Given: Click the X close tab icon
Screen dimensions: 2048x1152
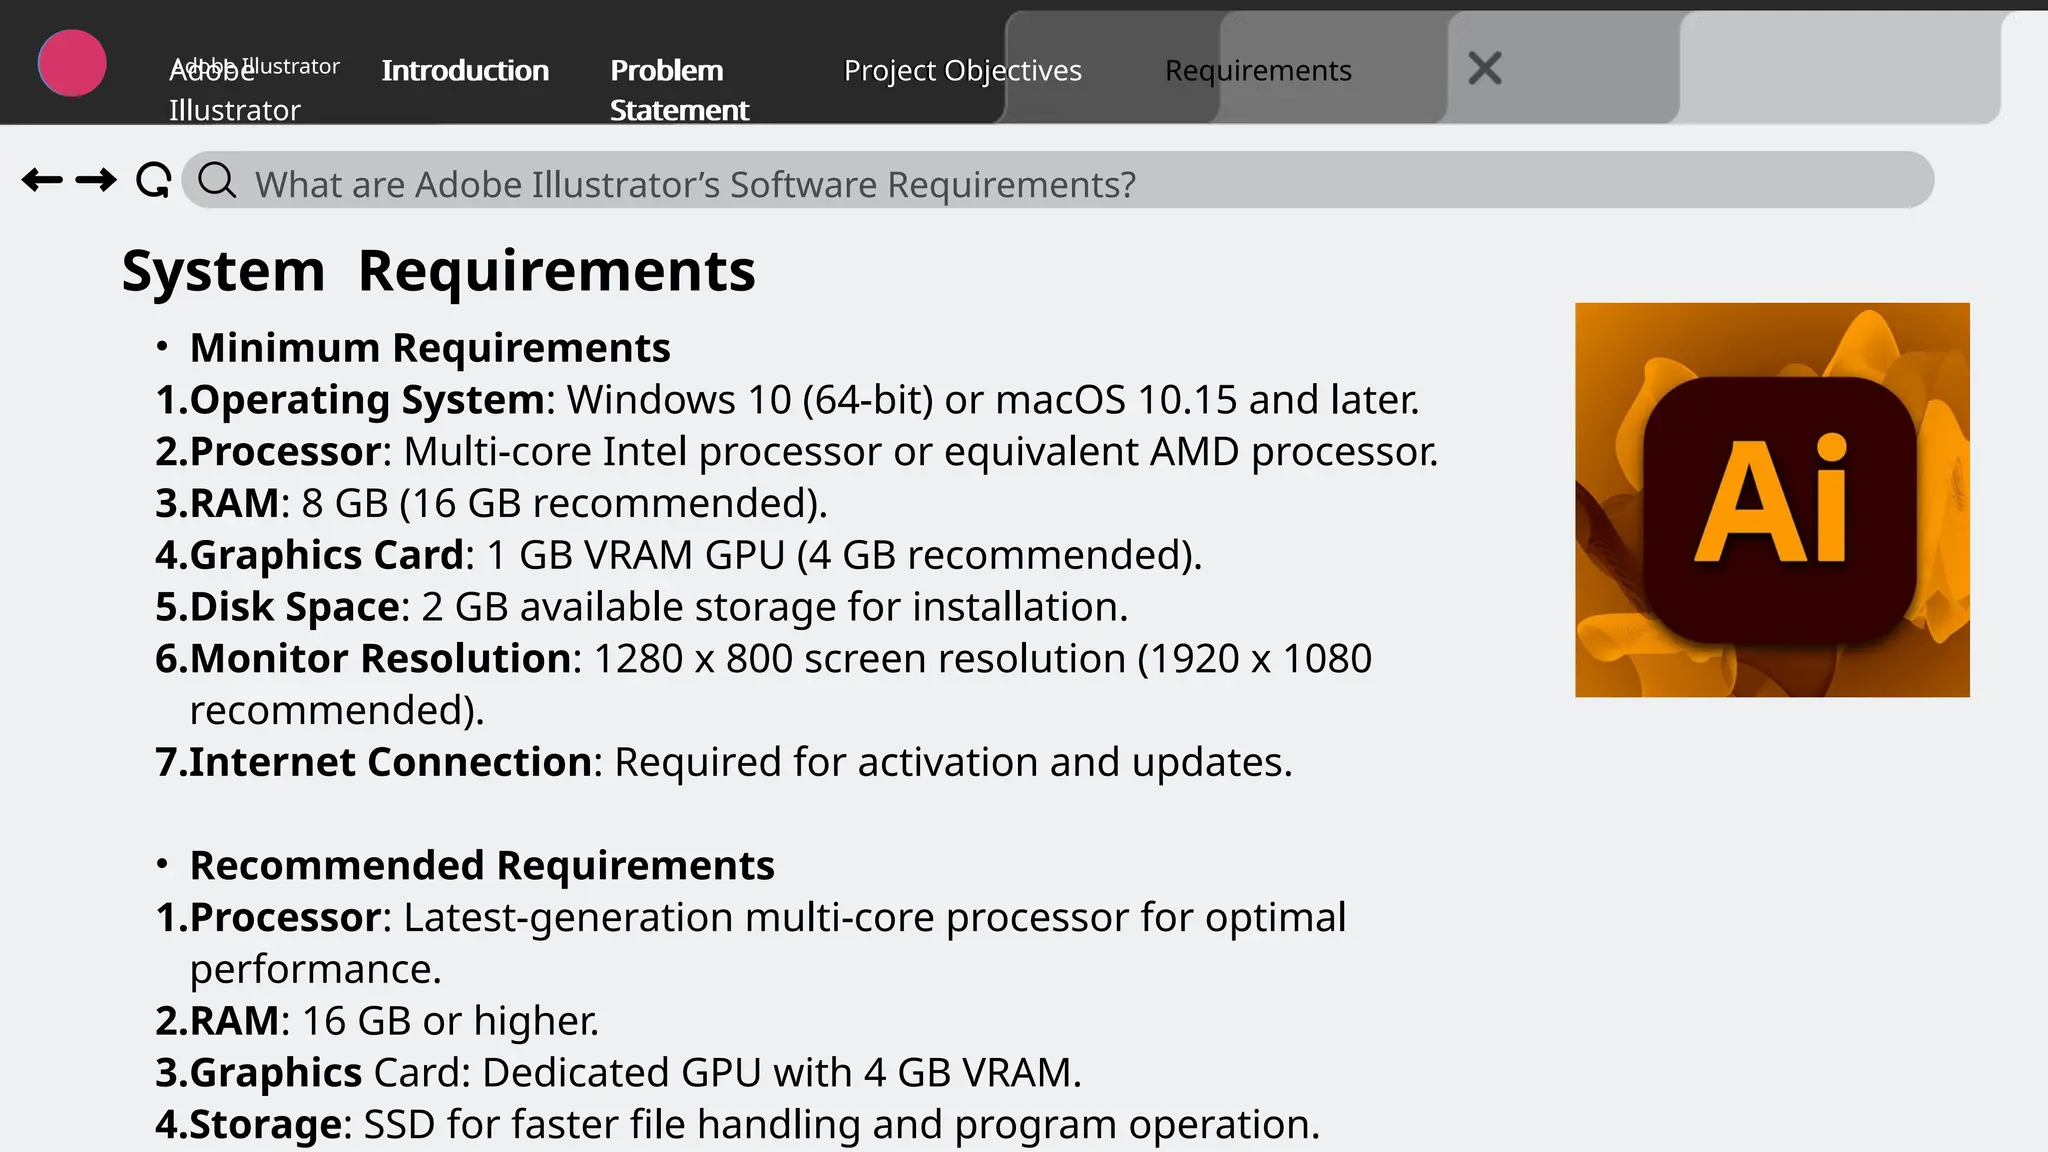Looking at the screenshot, I should (x=1484, y=69).
